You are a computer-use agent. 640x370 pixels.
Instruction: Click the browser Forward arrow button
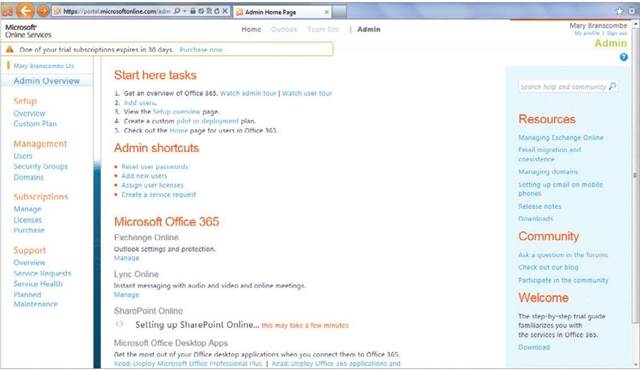[43, 11]
